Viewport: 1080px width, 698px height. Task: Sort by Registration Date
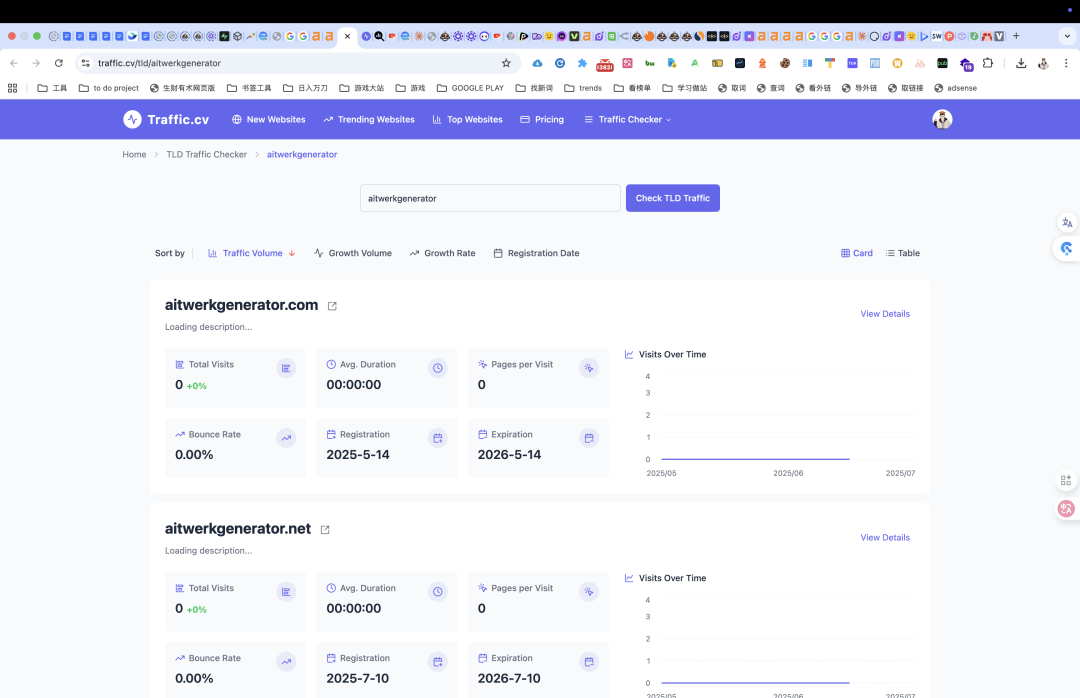(x=537, y=253)
